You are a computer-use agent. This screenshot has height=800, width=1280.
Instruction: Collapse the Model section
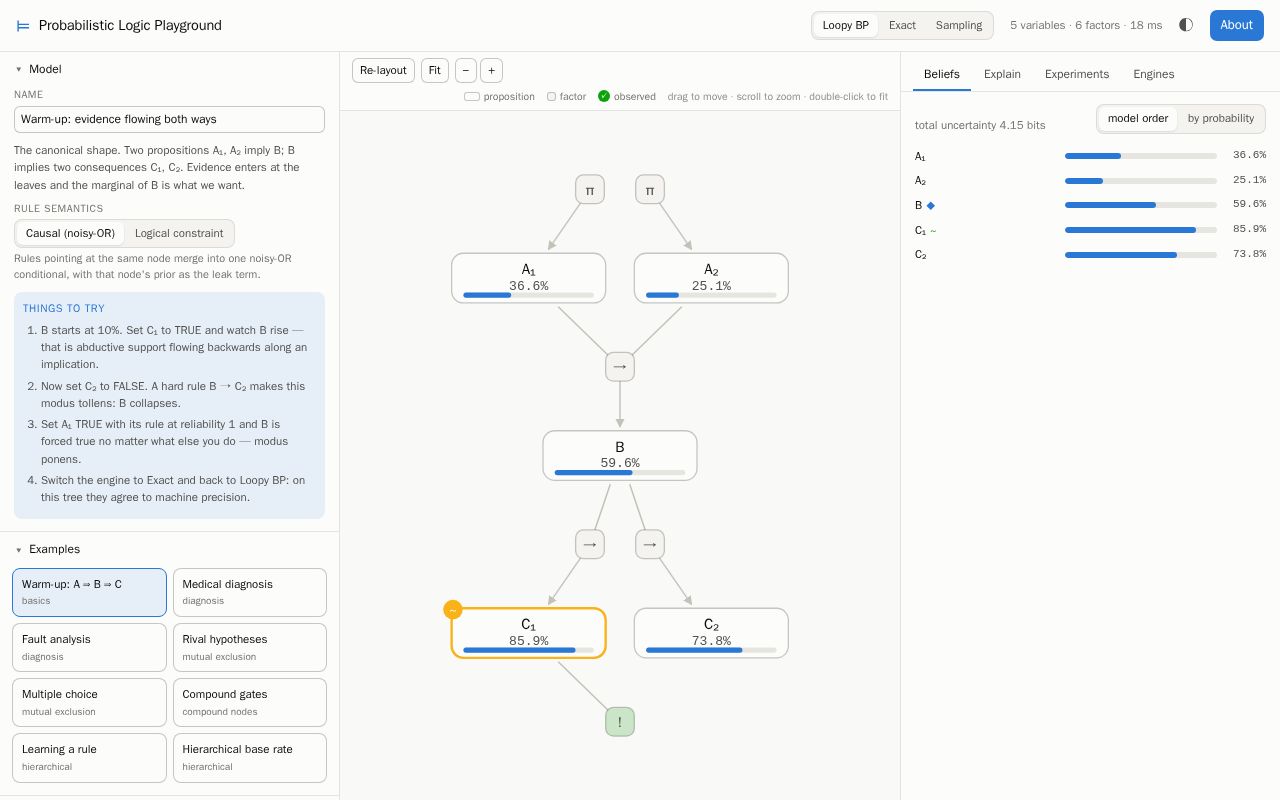point(38,69)
